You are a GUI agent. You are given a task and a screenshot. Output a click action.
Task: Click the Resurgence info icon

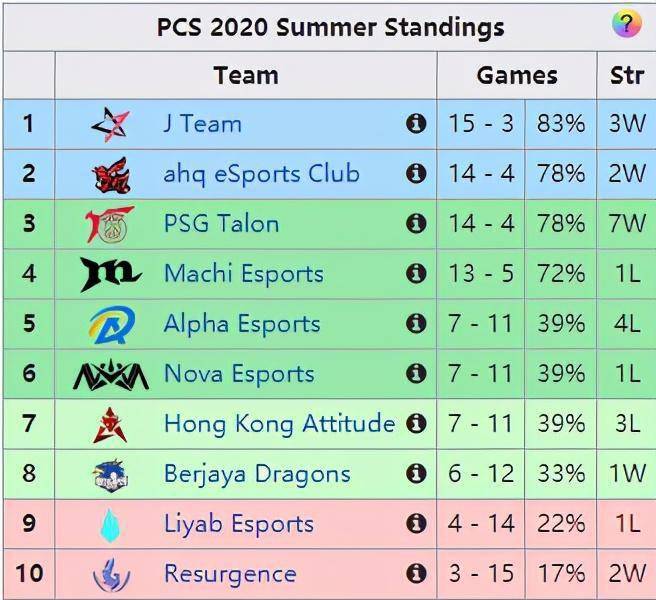[x=416, y=573]
